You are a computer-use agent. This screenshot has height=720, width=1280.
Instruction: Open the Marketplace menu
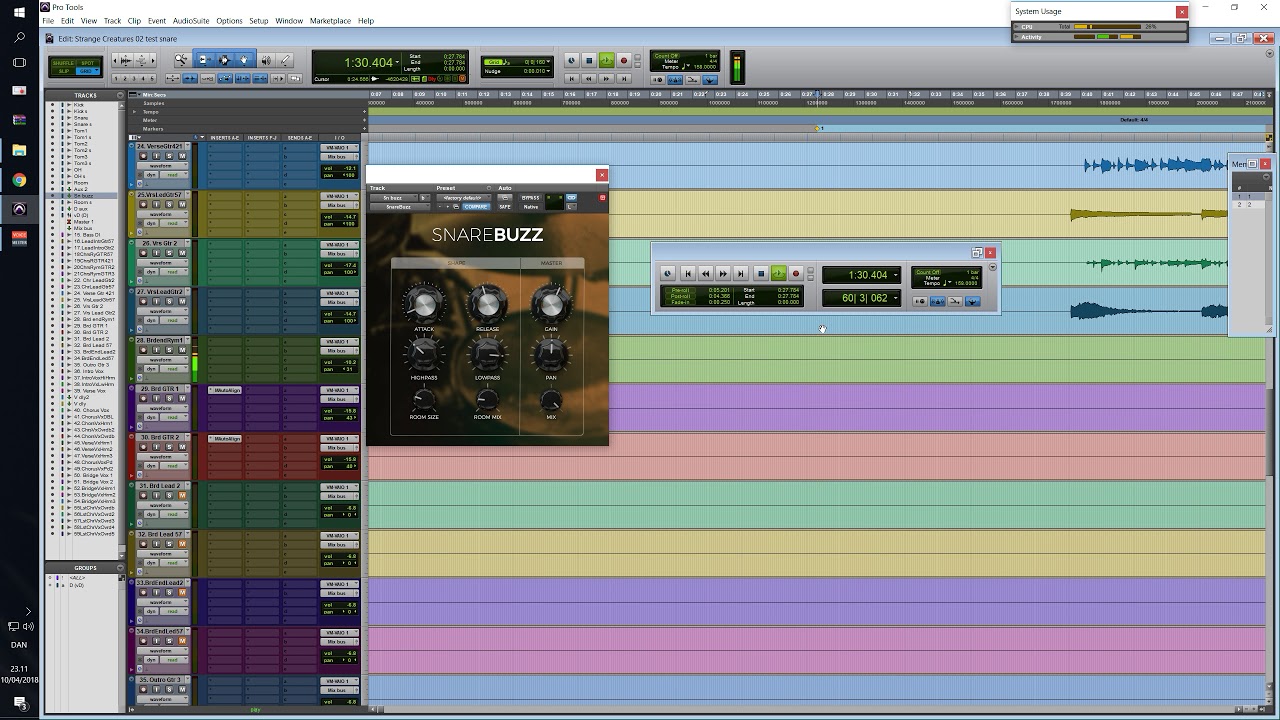coord(330,20)
